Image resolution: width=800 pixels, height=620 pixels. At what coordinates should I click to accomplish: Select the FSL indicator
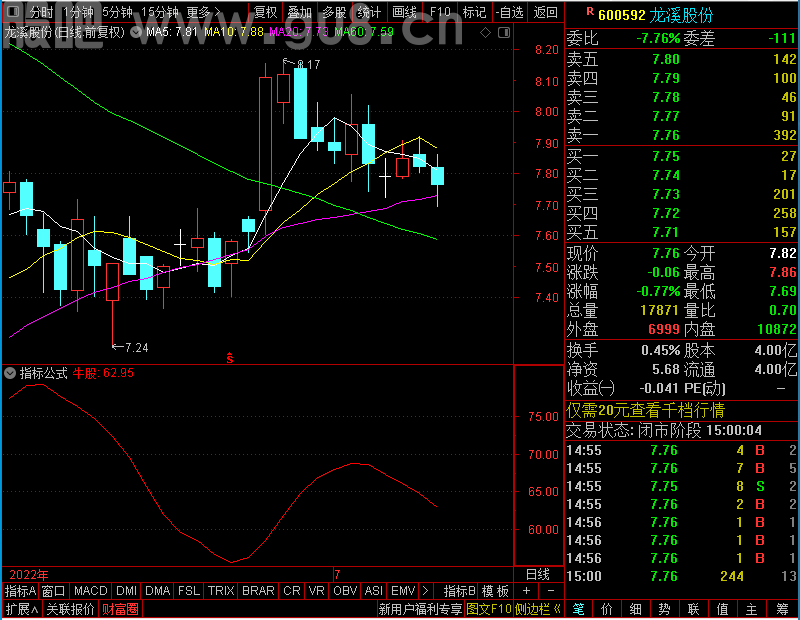189,591
